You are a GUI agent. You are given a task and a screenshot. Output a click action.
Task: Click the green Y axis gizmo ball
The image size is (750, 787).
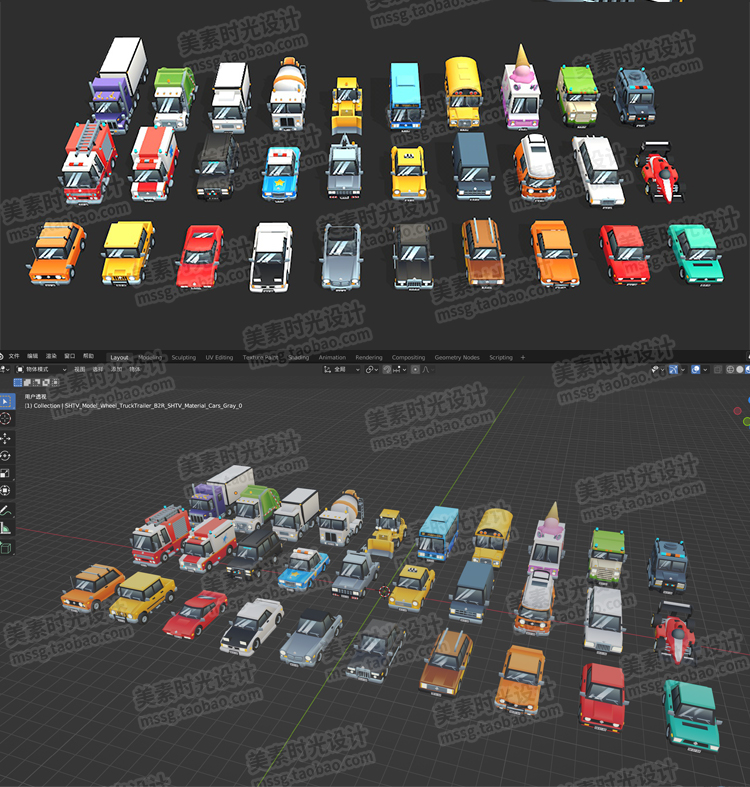(x=746, y=422)
